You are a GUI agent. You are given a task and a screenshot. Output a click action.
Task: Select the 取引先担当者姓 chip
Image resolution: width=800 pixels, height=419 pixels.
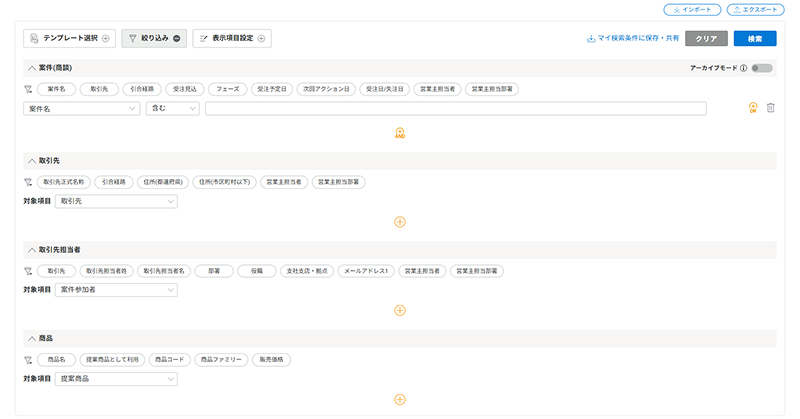[x=107, y=271]
